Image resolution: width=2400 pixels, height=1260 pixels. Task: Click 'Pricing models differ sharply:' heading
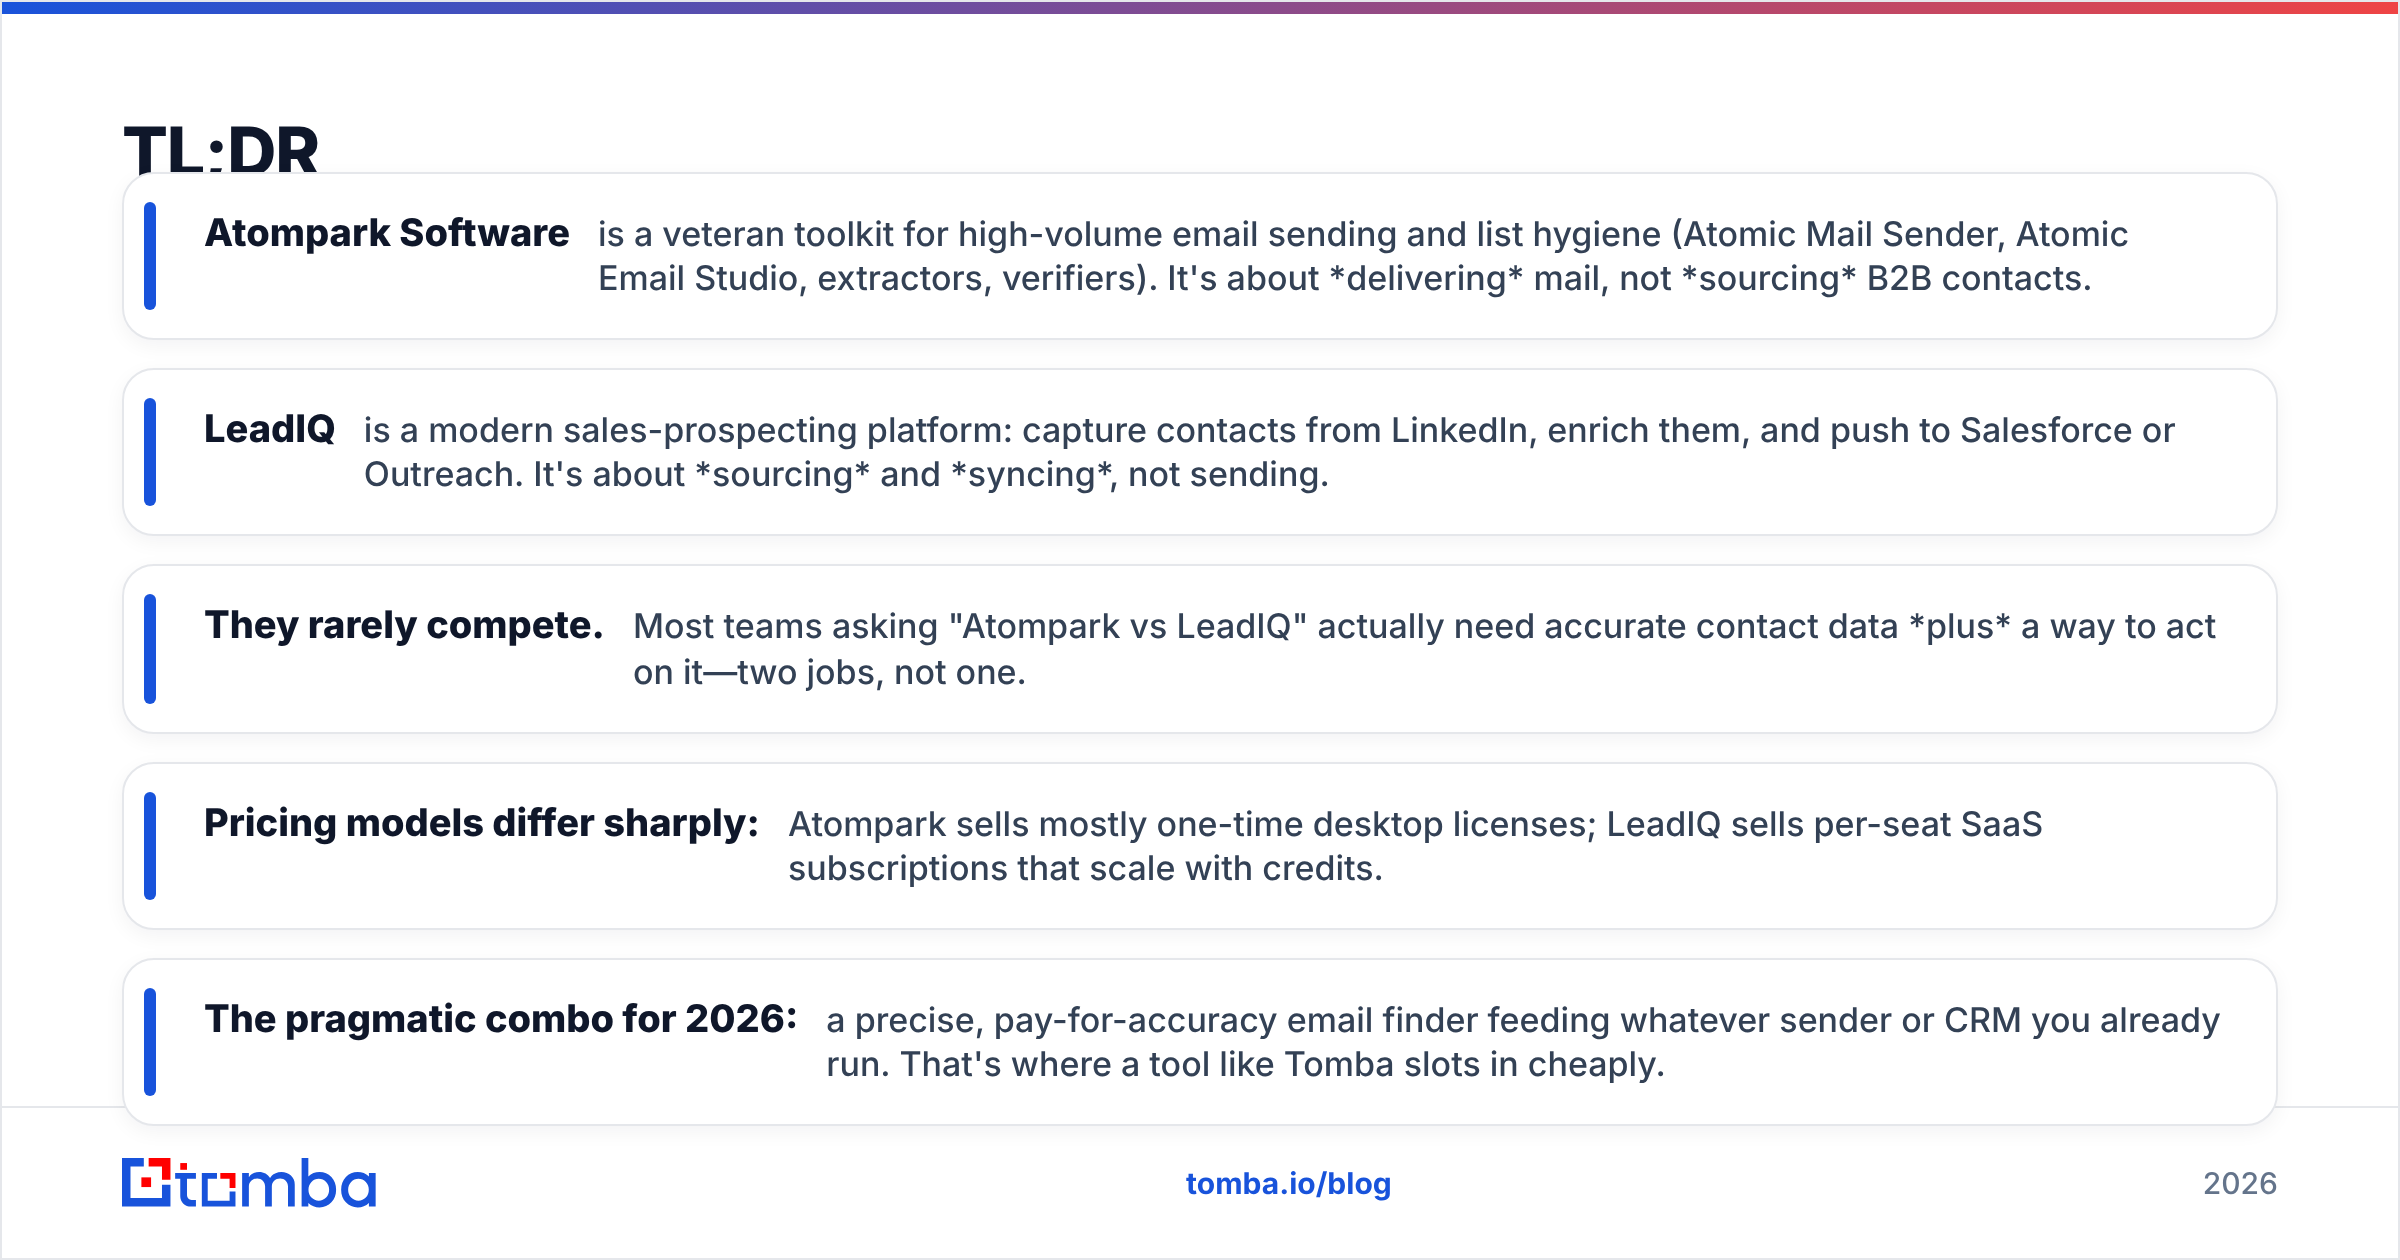[x=482, y=823]
